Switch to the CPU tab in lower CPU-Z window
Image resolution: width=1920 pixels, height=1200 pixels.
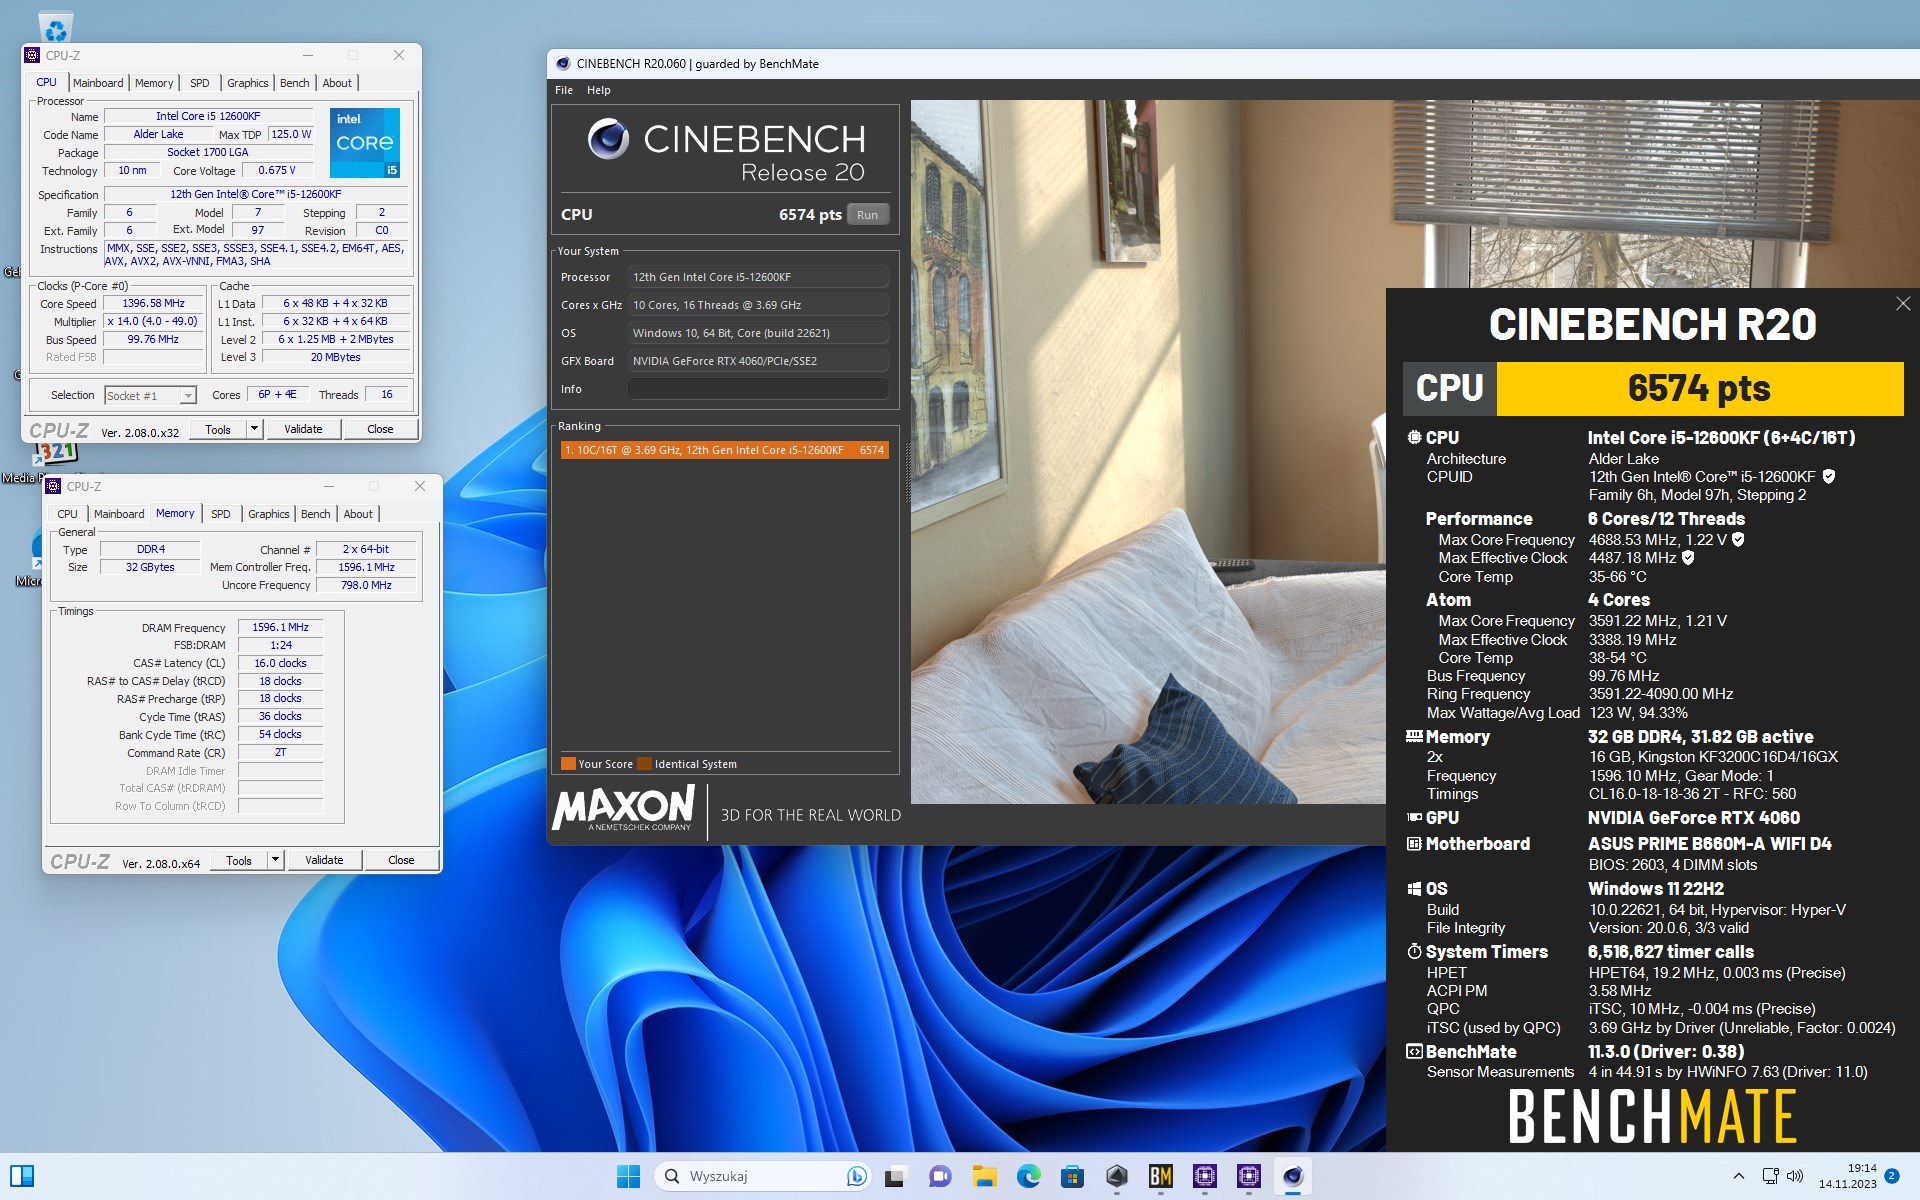click(67, 514)
